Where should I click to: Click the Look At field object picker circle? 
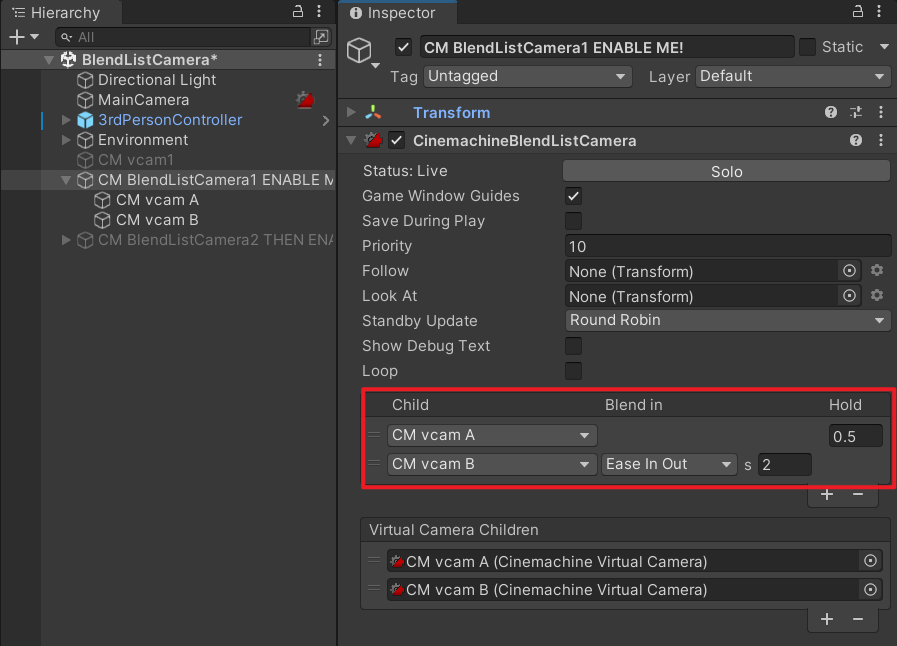pos(850,295)
